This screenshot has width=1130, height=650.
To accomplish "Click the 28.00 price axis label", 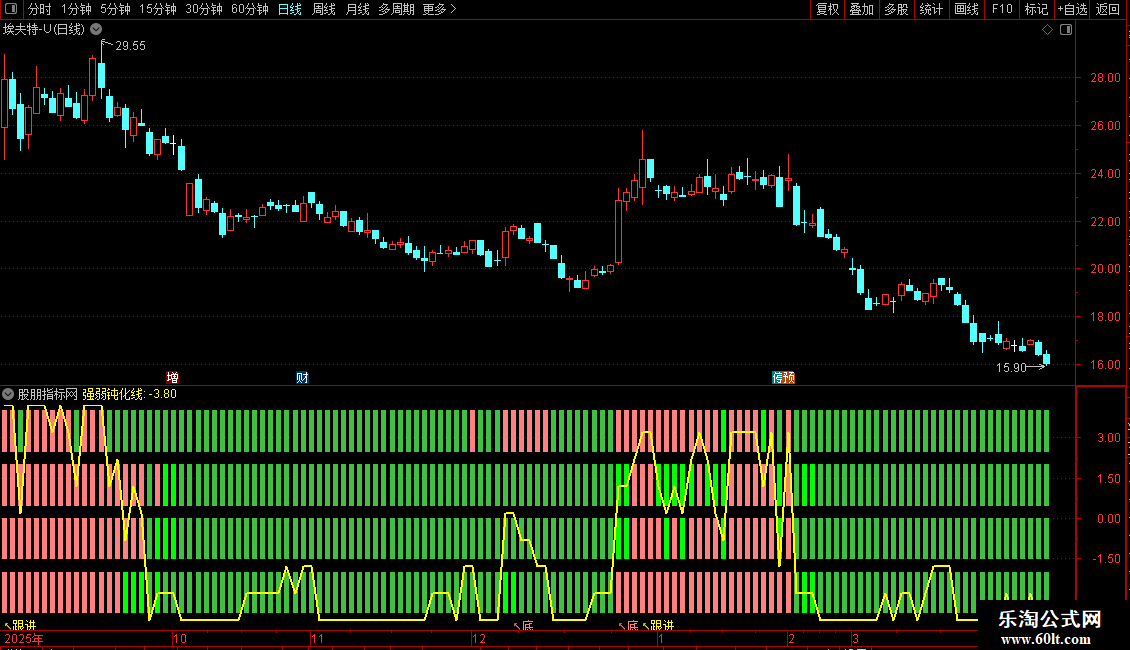I will [x=1105, y=78].
